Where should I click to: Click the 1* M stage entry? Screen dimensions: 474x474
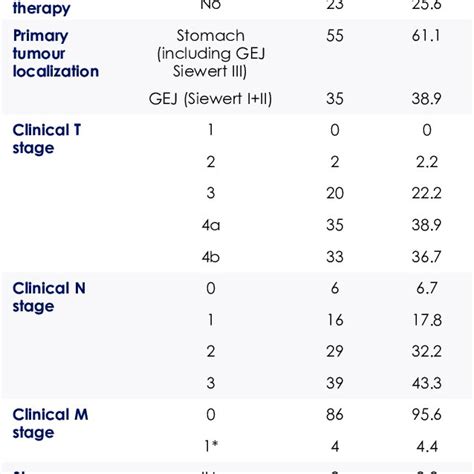(211, 446)
